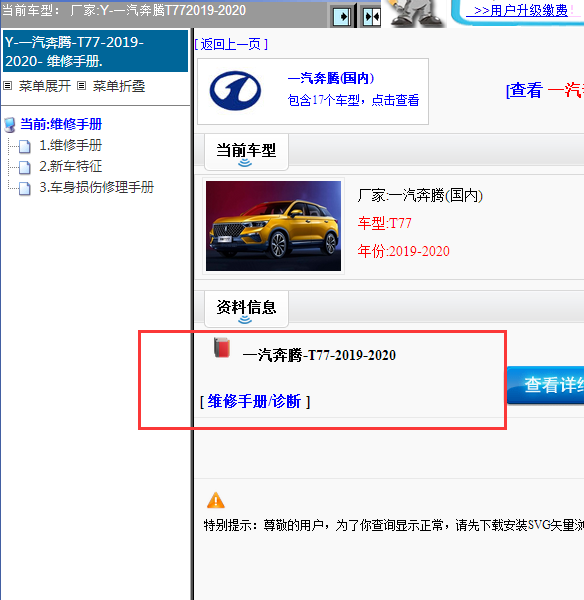Click the 查看 一汽 link on right
Image resolution: width=584 pixels, height=600 pixels.
545,91
